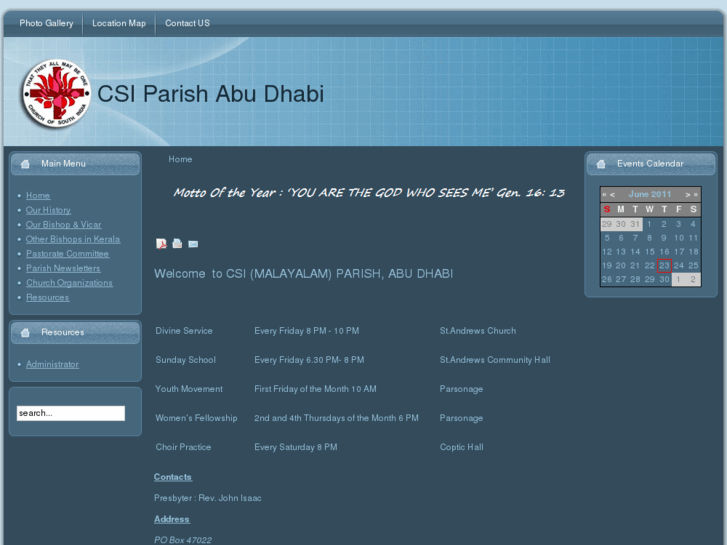This screenshot has height=545, width=727.
Task: Click the Home link in Main Menu
Action: 38,196
